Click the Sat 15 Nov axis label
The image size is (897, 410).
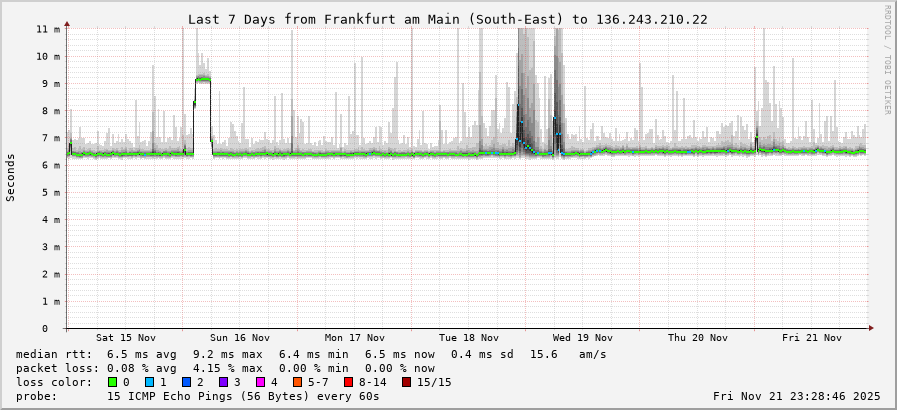(126, 338)
